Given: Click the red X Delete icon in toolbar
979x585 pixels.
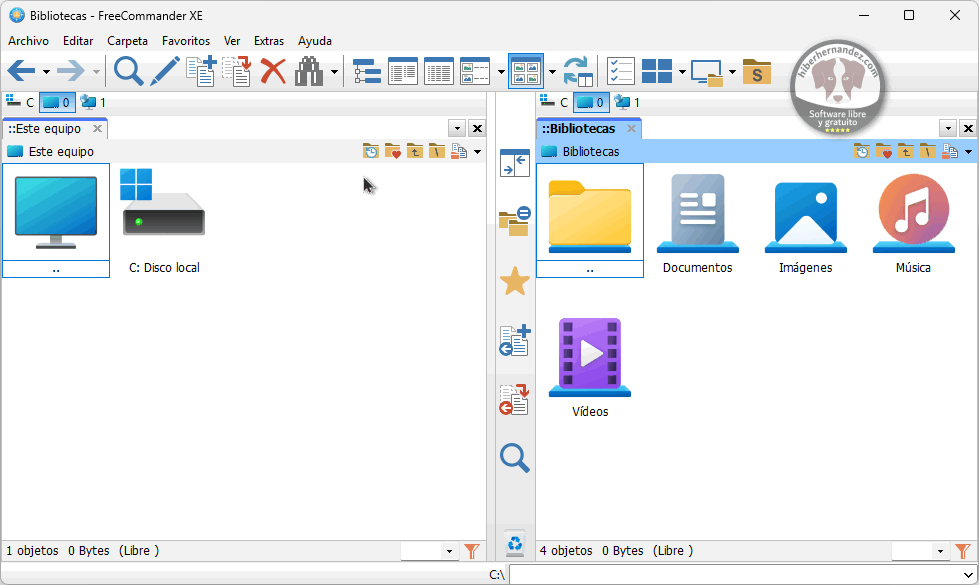Looking at the screenshot, I should (x=273, y=71).
